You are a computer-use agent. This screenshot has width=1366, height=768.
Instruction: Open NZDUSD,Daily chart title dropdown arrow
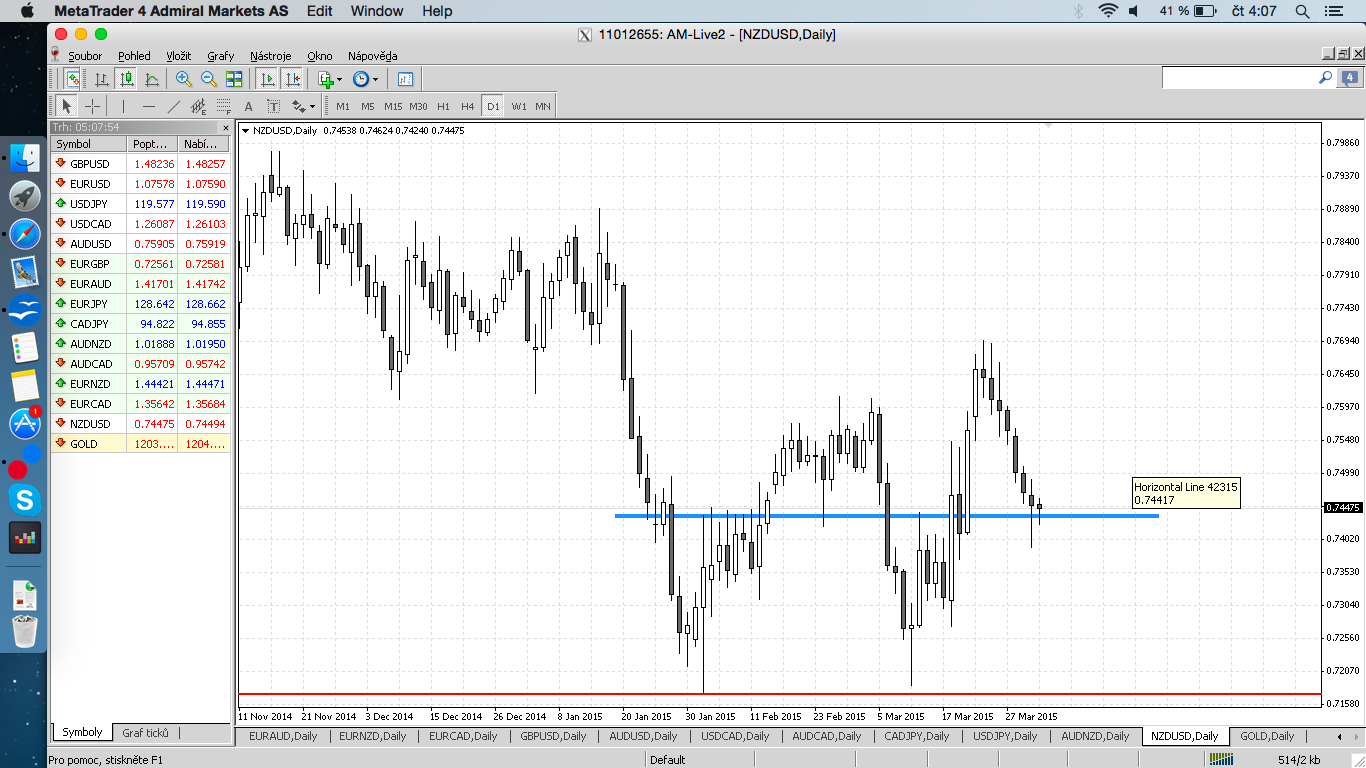point(246,130)
